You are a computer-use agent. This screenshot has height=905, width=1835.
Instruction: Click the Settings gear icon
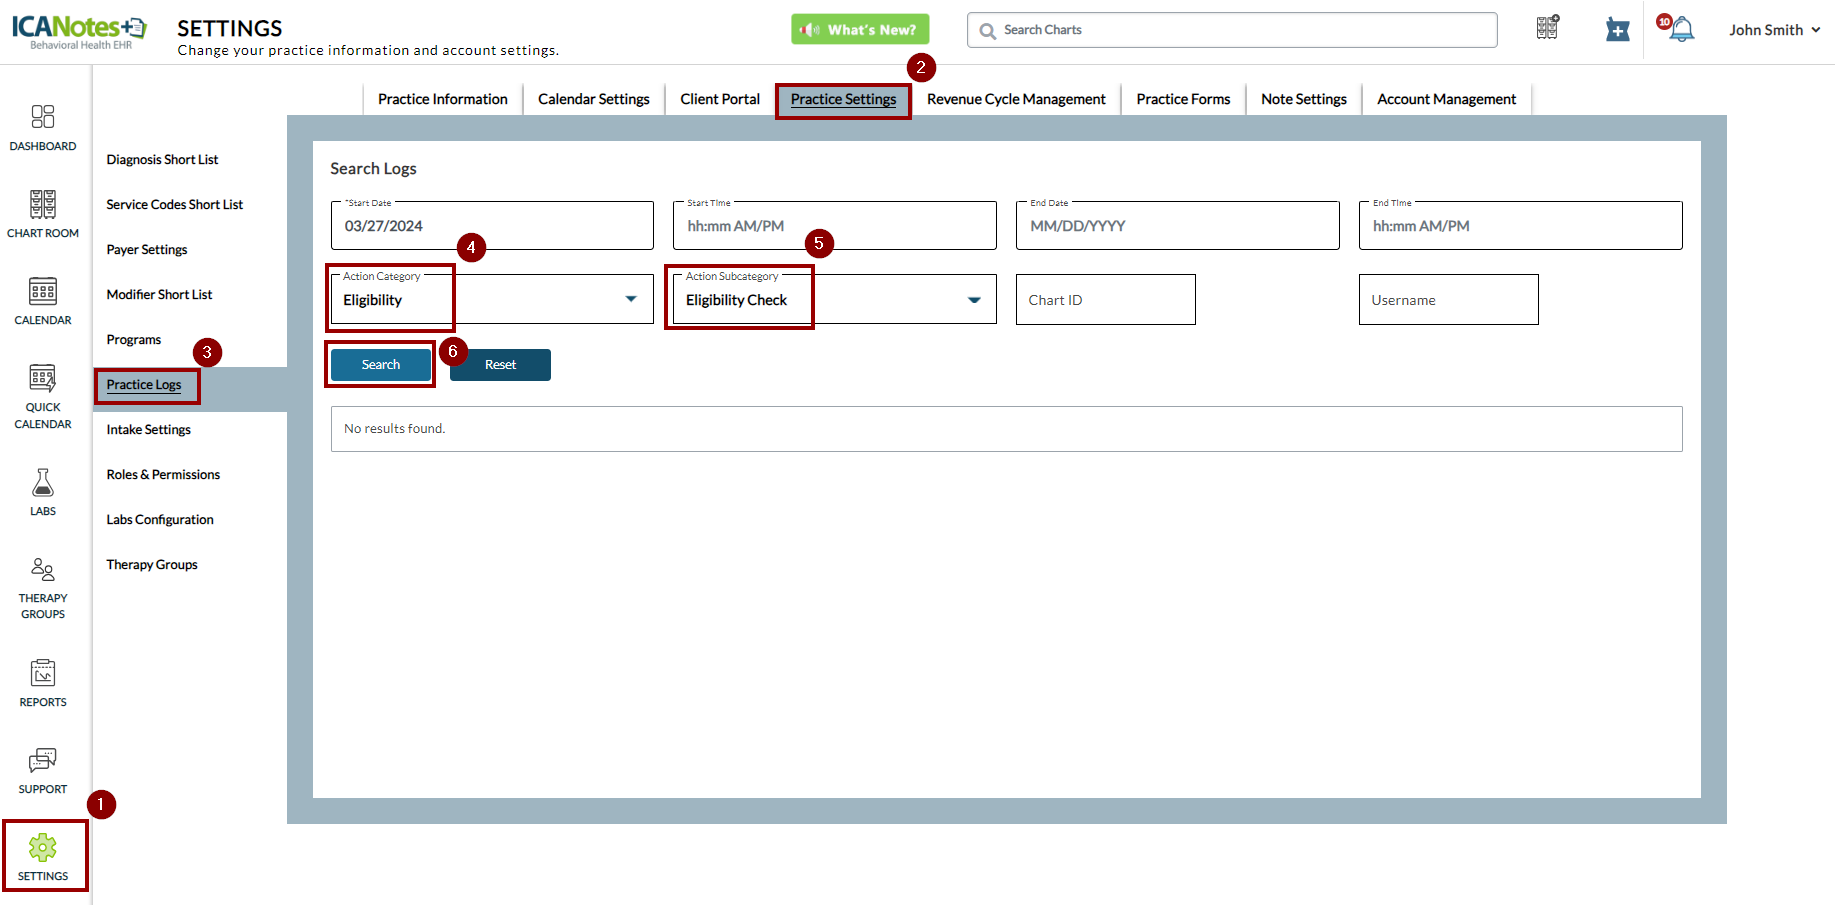[43, 848]
